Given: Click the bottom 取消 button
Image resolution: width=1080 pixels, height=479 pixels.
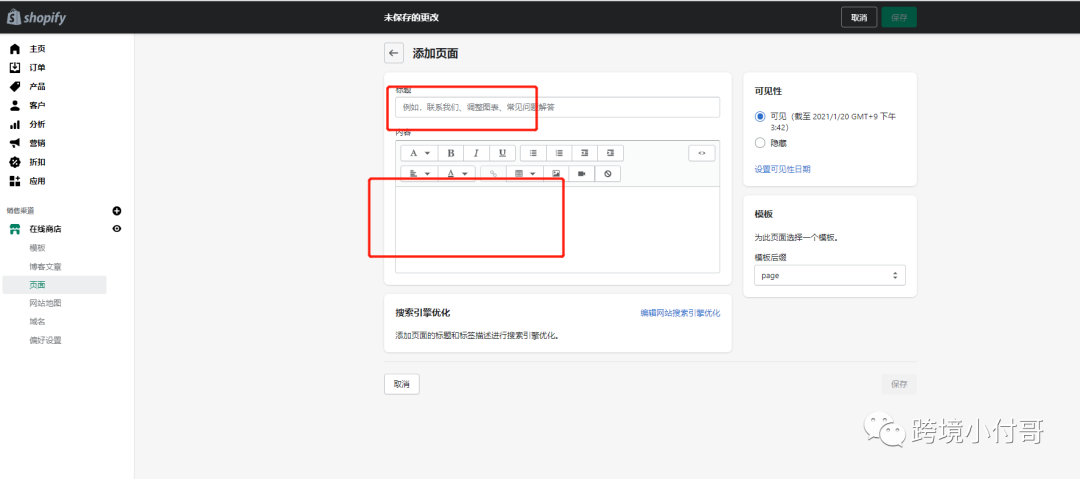Looking at the screenshot, I should pyautogui.click(x=402, y=384).
